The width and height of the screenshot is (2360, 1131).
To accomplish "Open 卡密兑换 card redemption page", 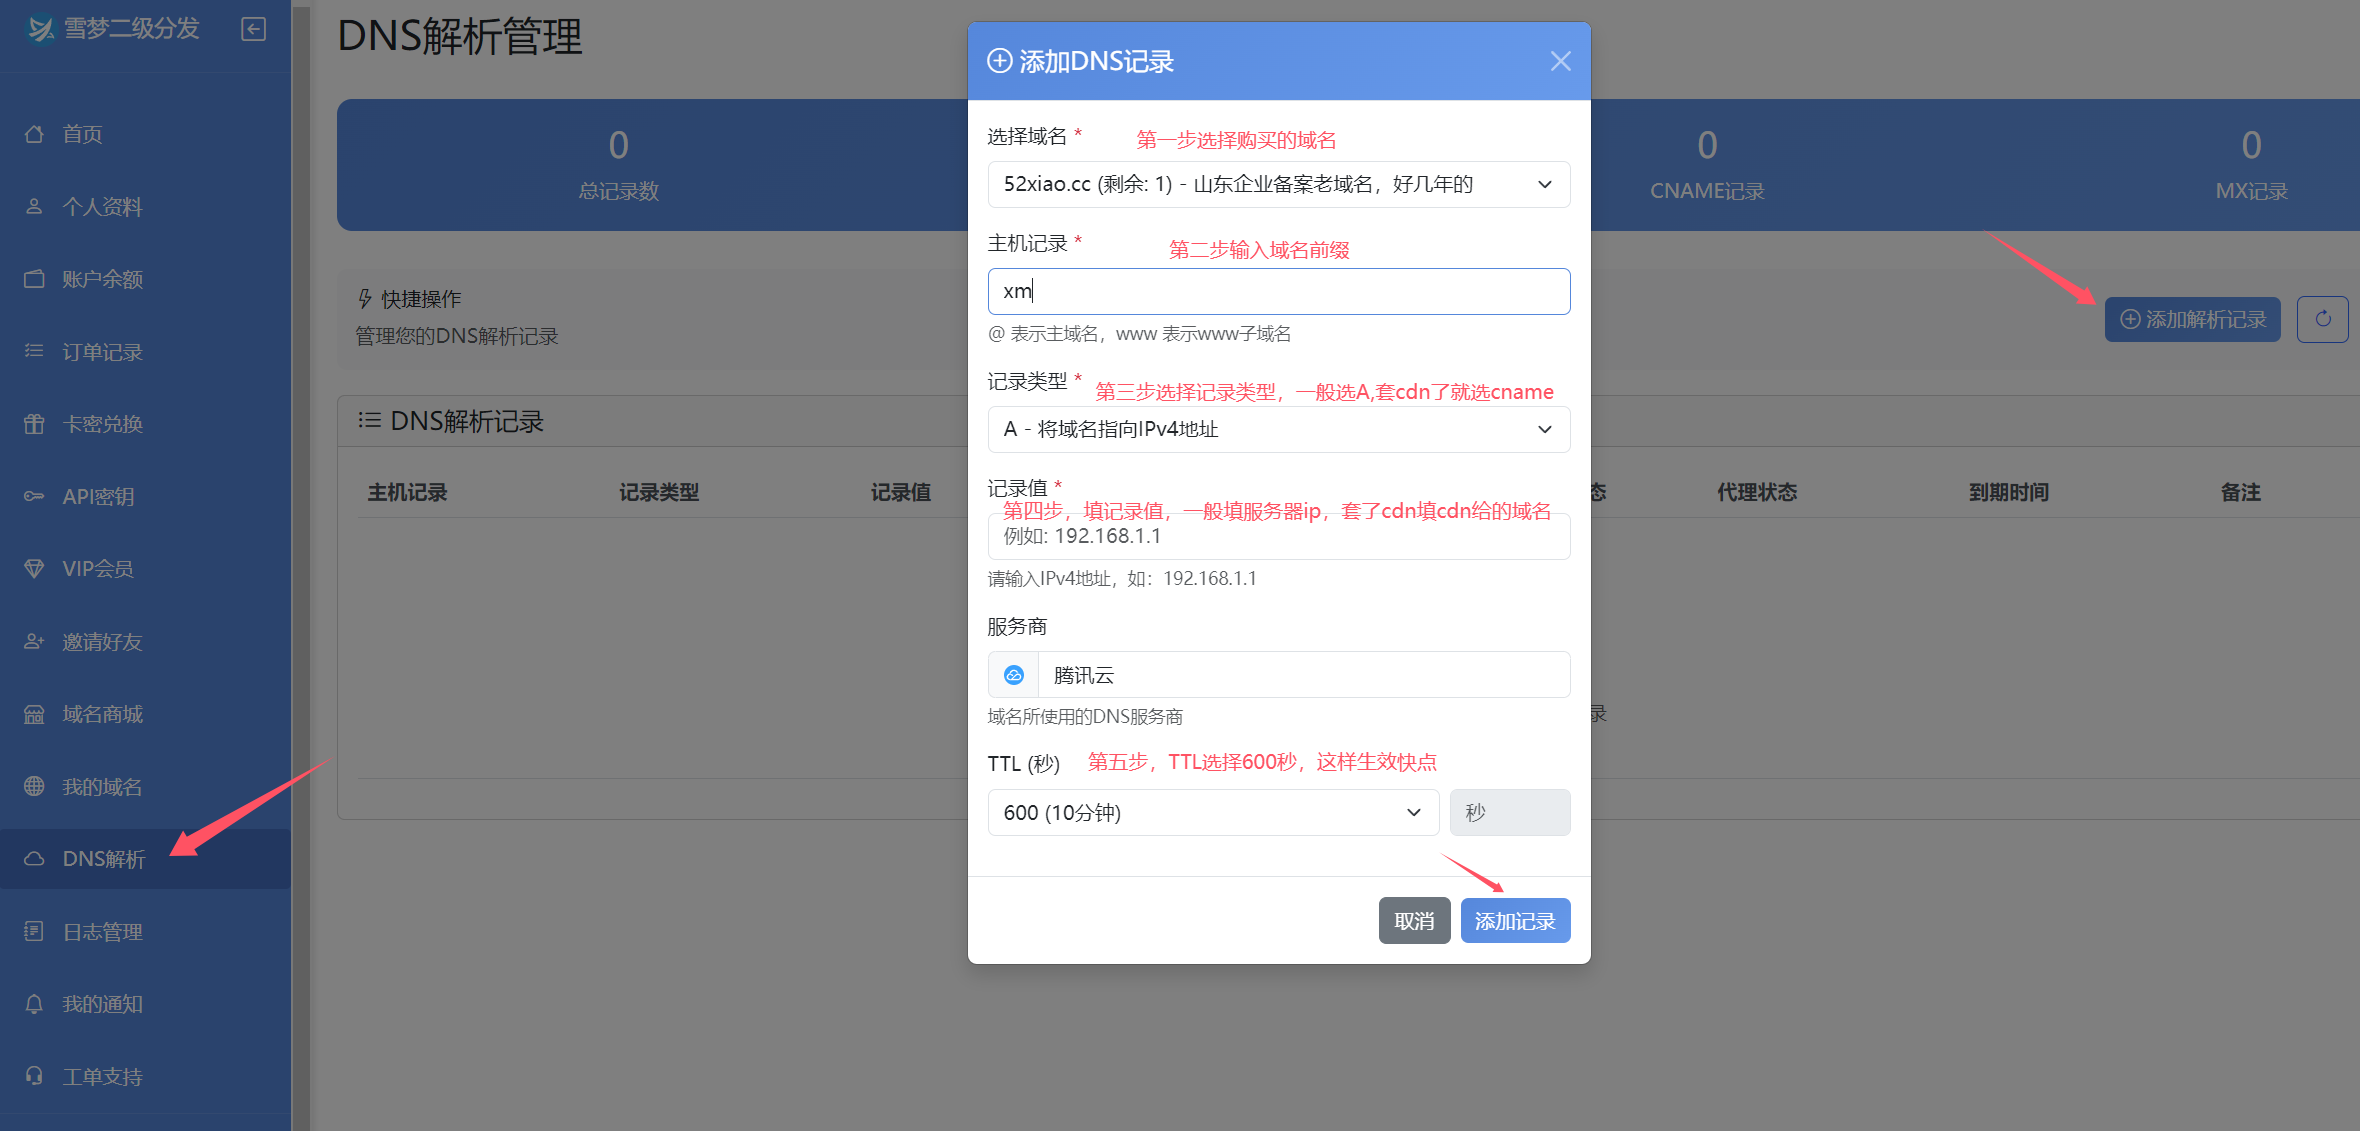I will point(100,423).
